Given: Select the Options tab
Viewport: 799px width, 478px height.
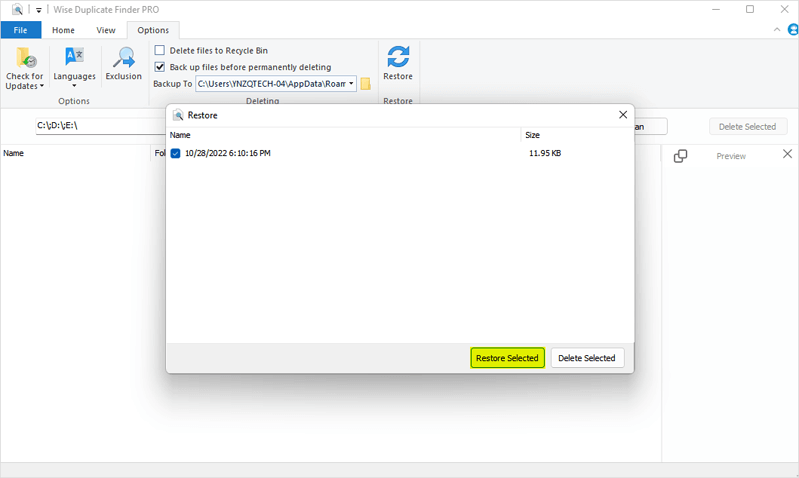Looking at the screenshot, I should 153,30.
